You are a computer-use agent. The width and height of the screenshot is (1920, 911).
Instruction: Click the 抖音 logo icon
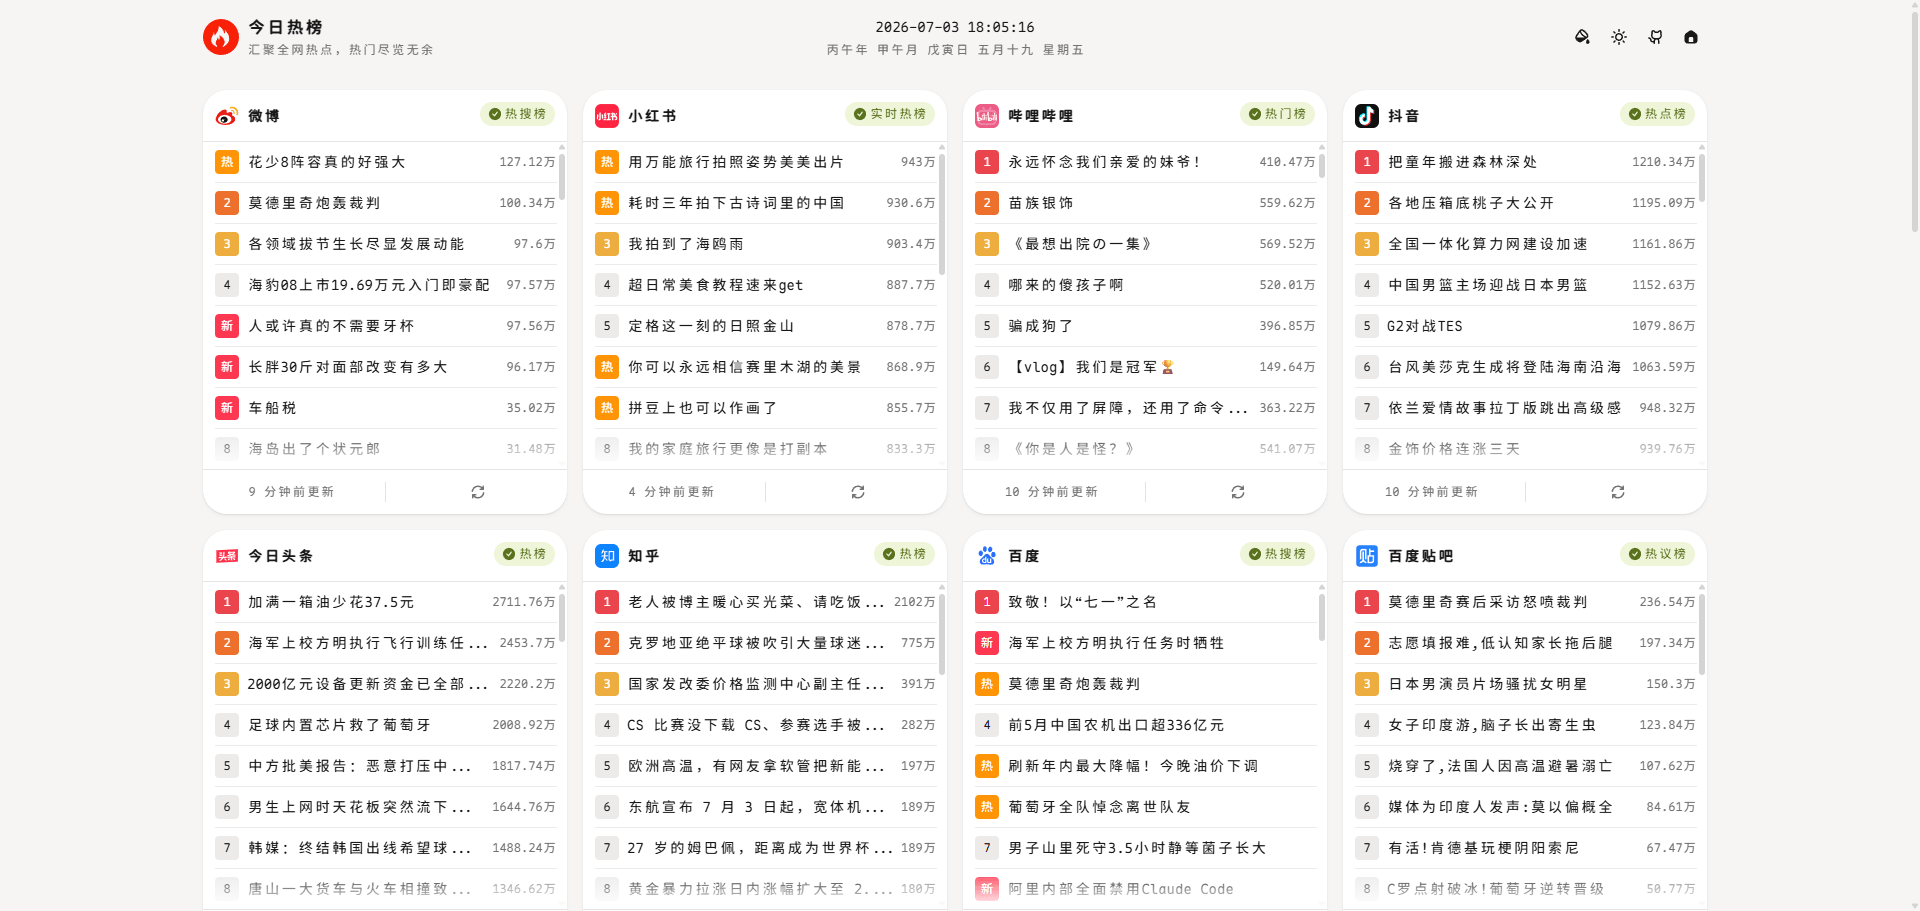tap(1367, 116)
